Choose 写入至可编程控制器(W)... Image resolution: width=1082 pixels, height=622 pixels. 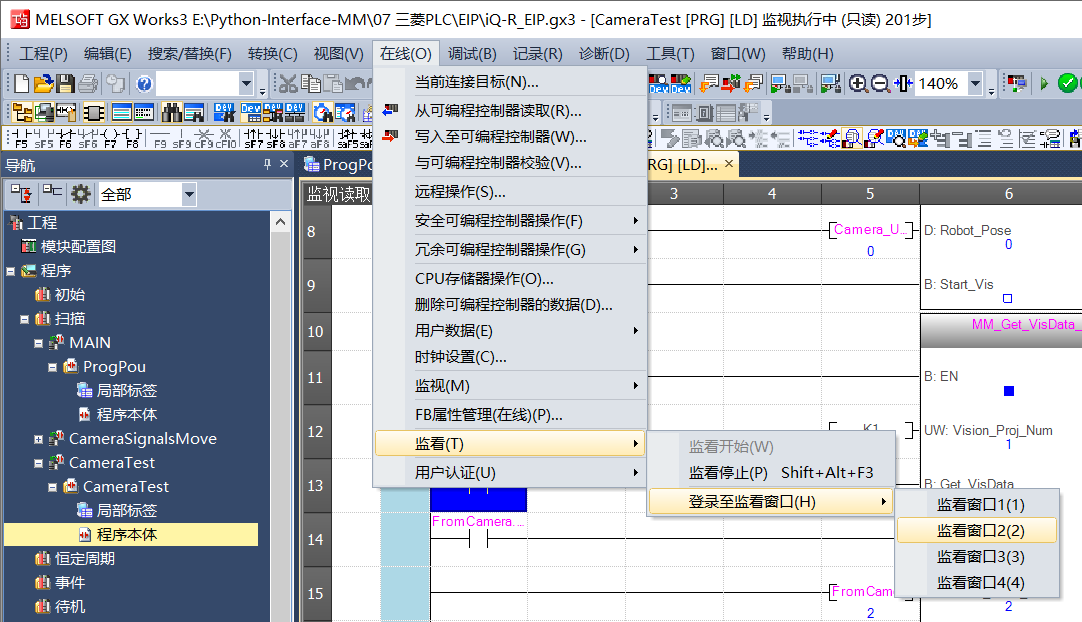coord(510,137)
